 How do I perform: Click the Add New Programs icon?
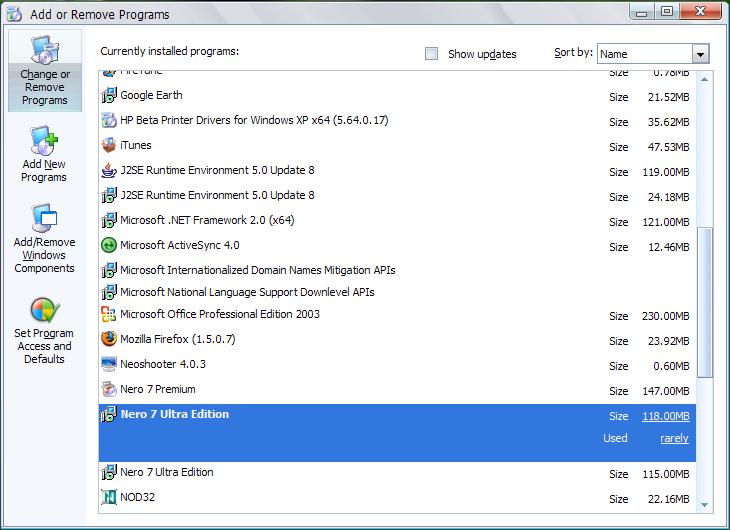(x=44, y=140)
